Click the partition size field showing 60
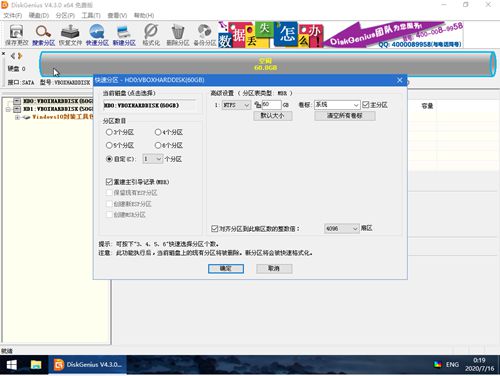Image resolution: width=500 pixels, height=376 pixels. pos(271,105)
